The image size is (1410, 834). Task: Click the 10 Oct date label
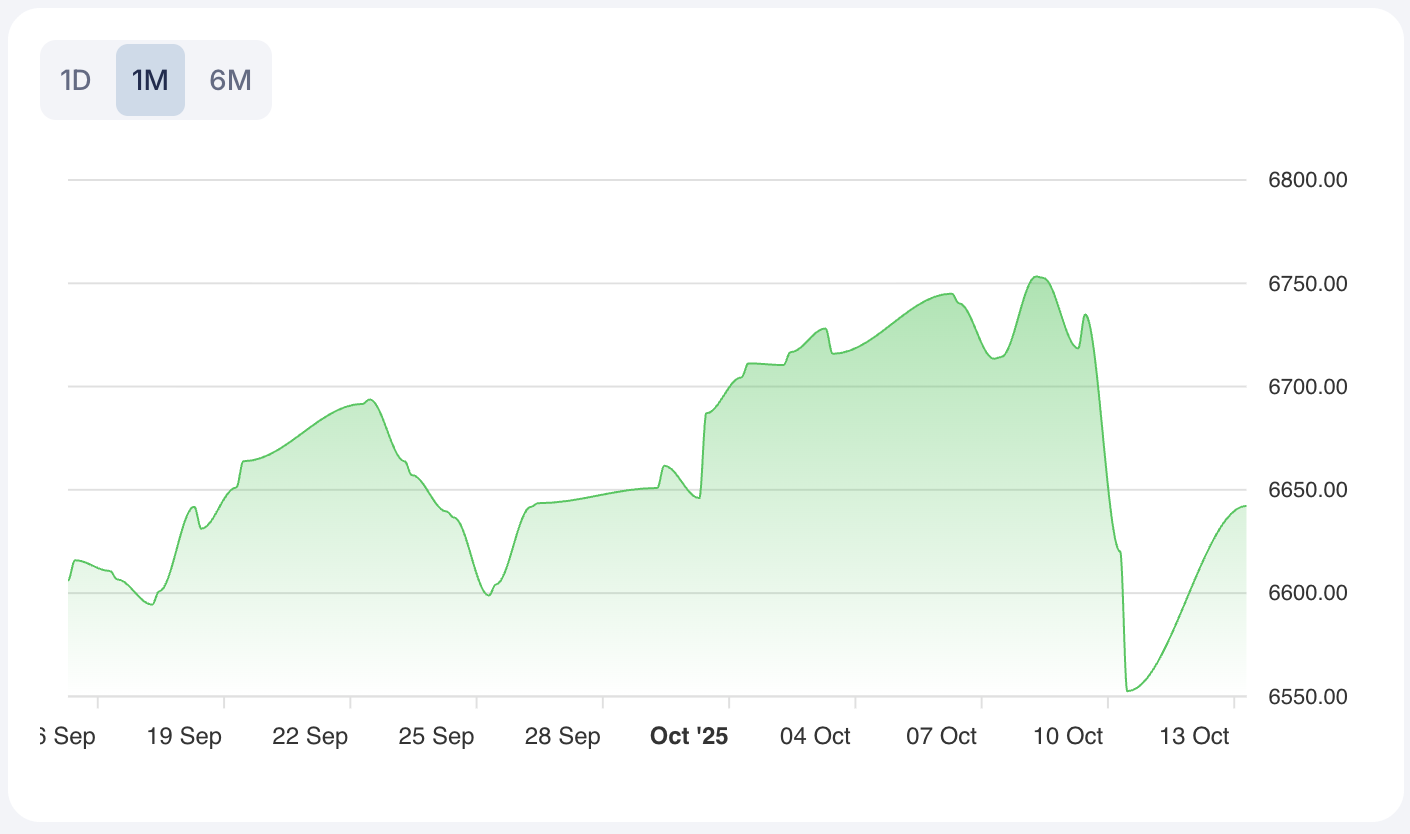[1067, 737]
